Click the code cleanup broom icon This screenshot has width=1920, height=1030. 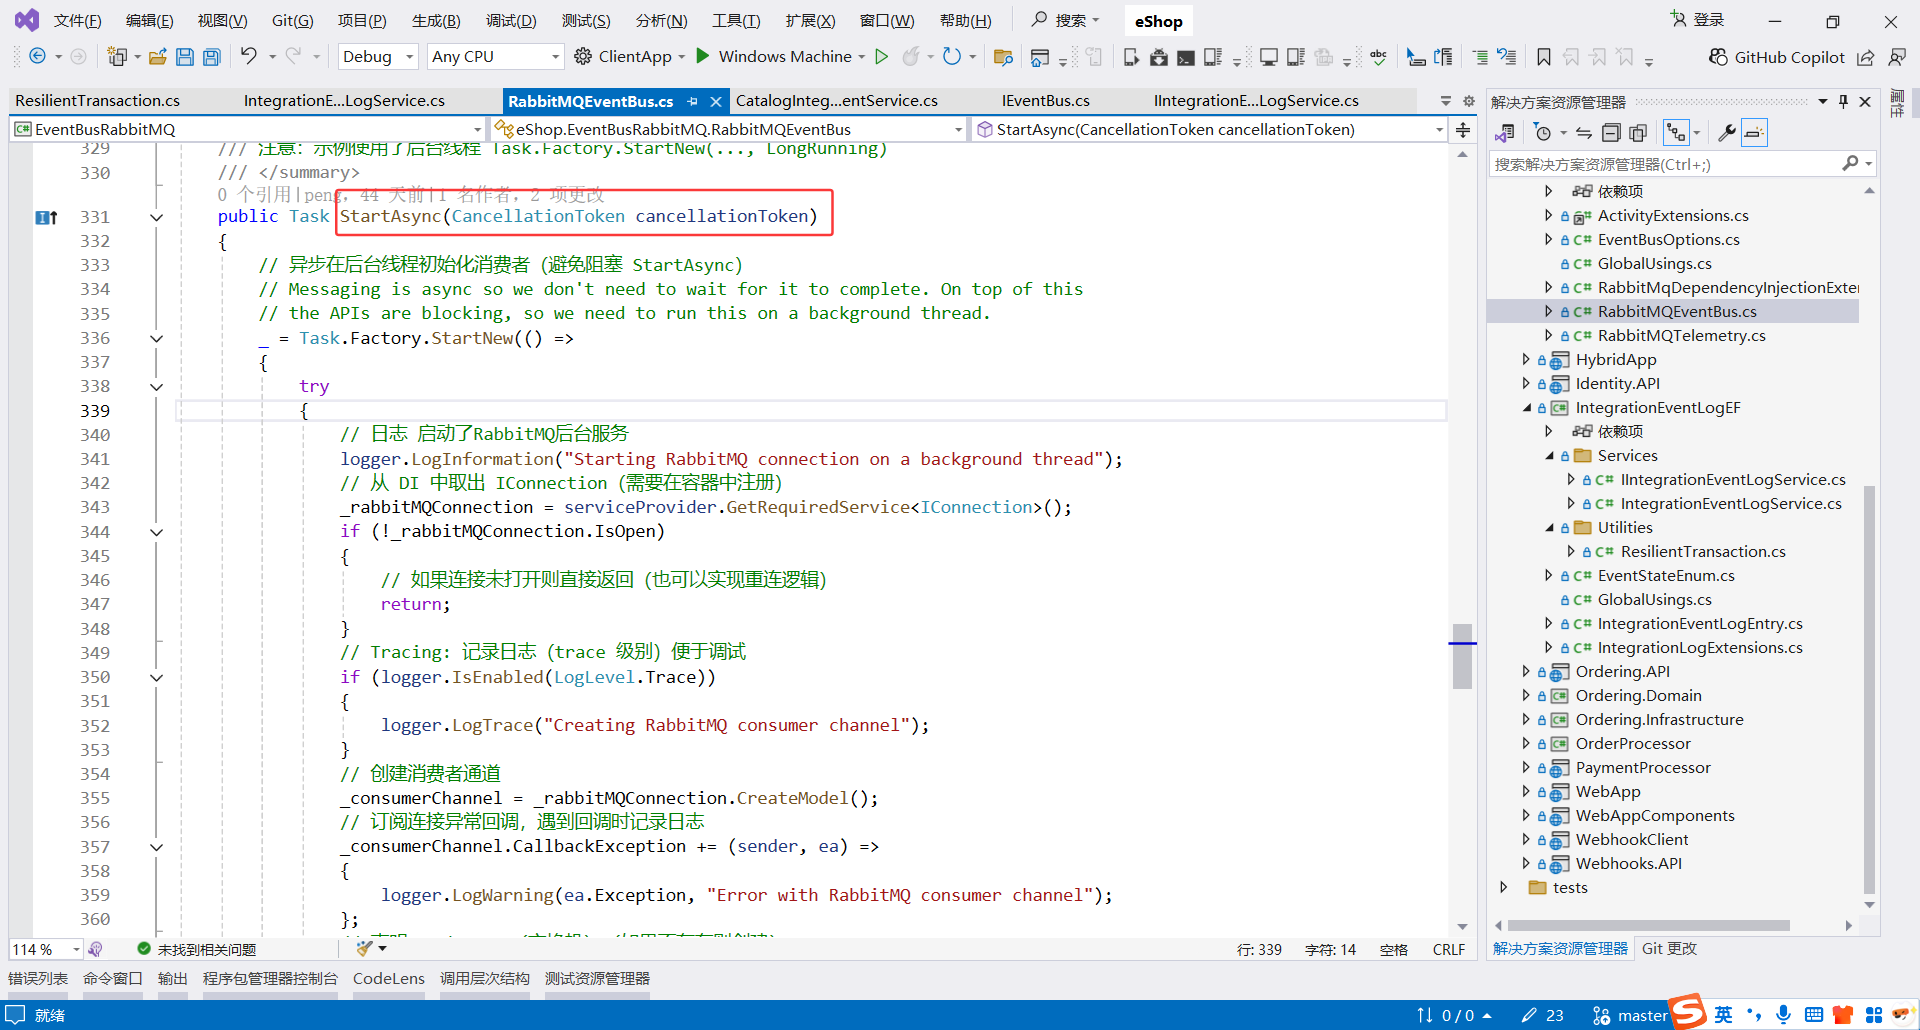pyautogui.click(x=364, y=948)
